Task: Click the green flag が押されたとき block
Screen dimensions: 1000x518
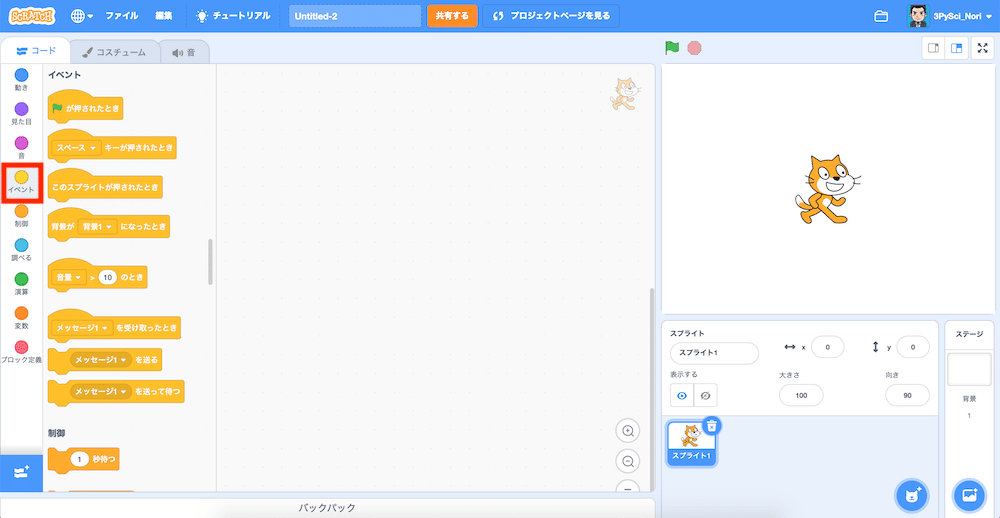Action: click(x=85, y=108)
